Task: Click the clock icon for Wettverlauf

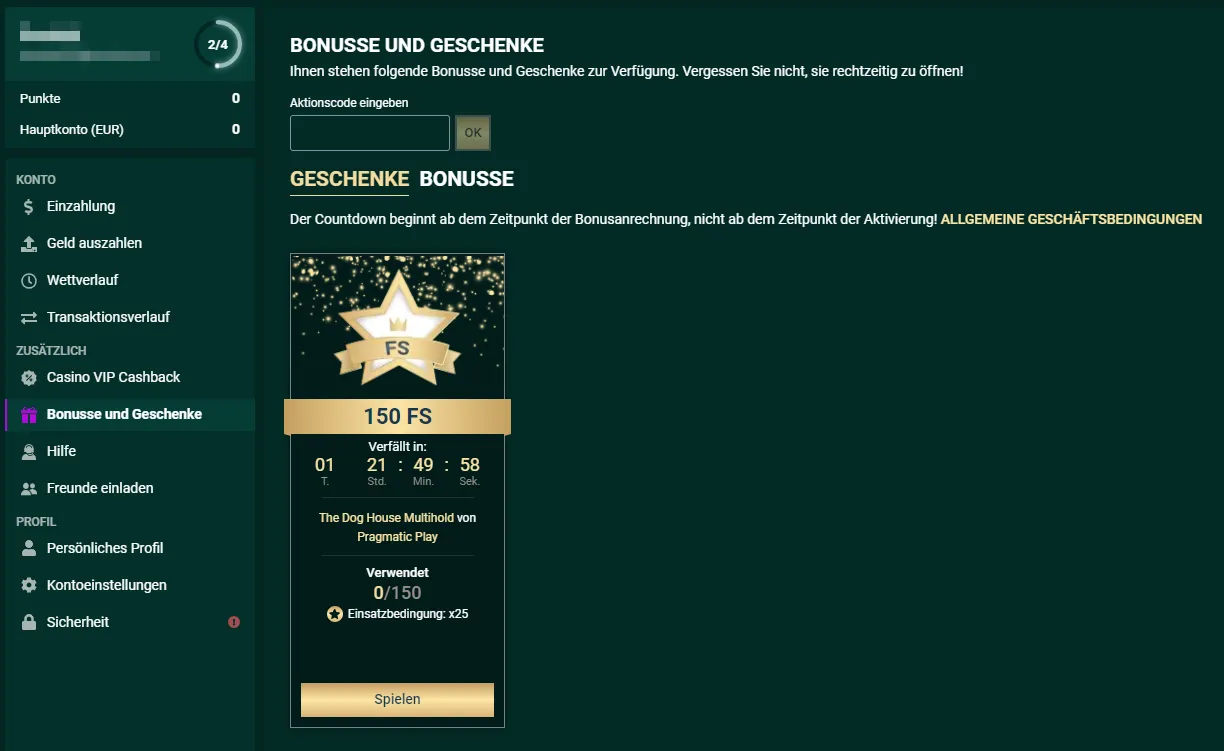Action: coord(29,280)
